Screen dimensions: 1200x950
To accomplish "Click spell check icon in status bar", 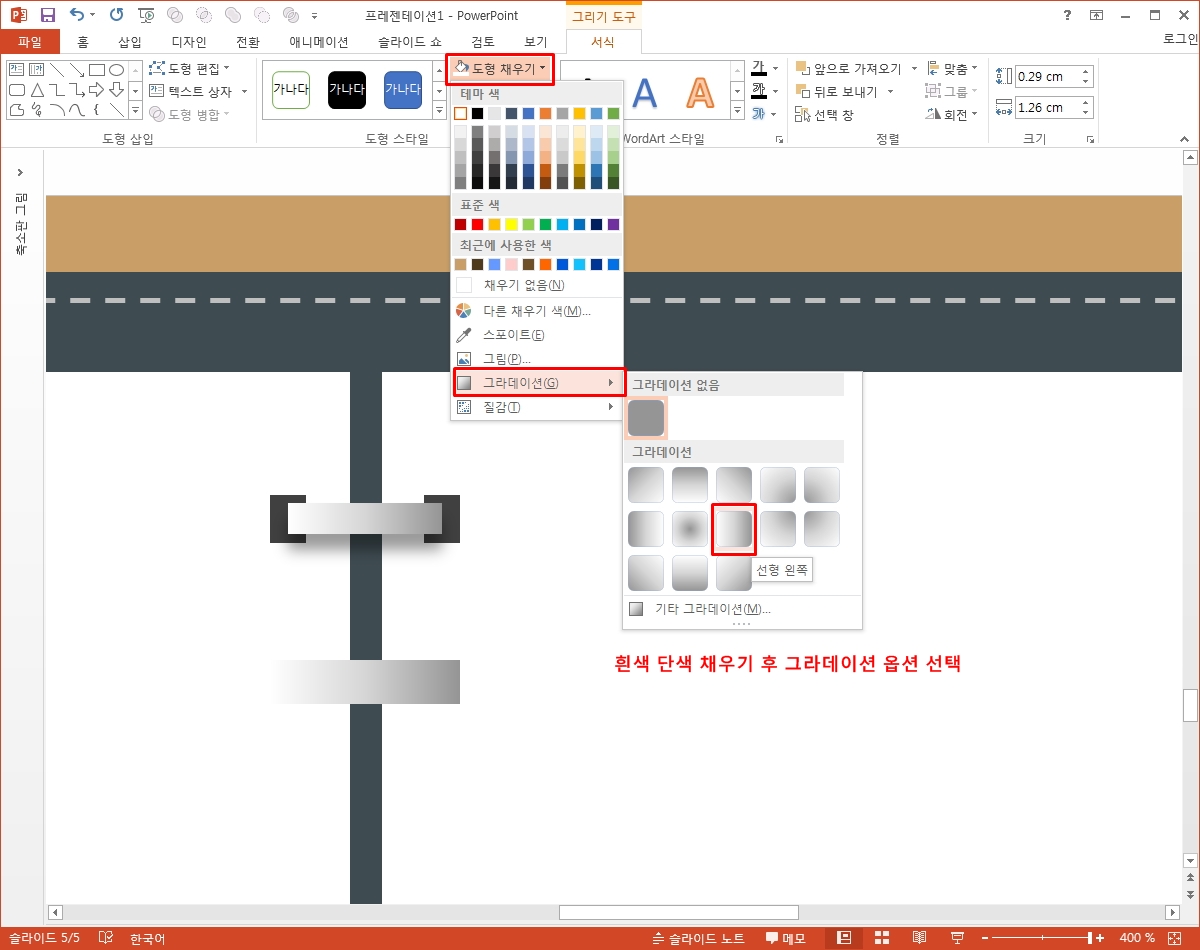I will 105,938.
